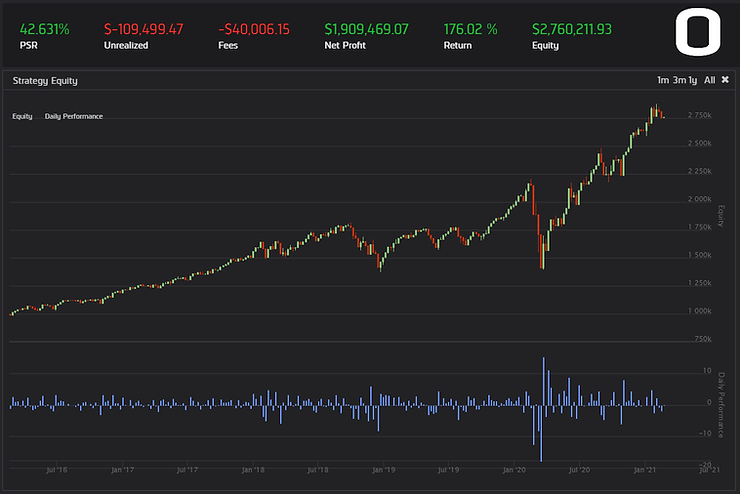Click the 1.500k y-axis label

click(699, 255)
